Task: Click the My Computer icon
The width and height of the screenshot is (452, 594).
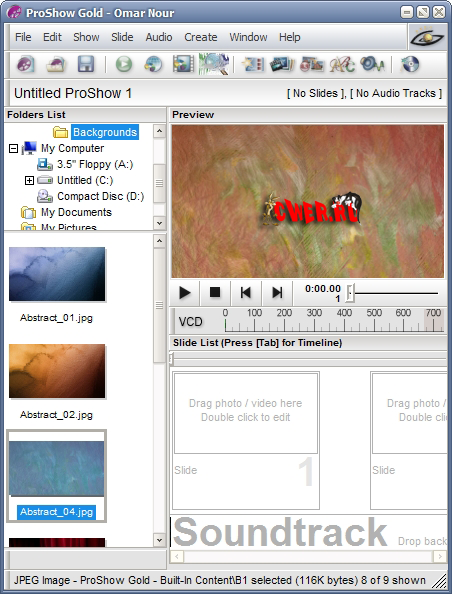Action: click(x=29, y=148)
